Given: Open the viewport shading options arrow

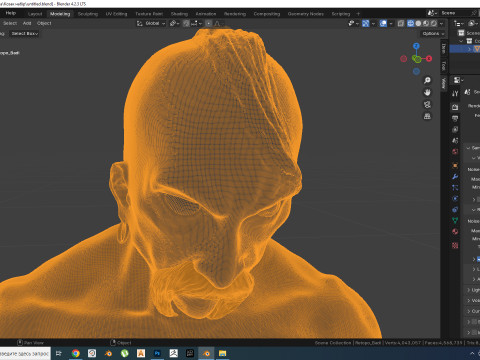Looking at the screenshot, I should pos(442,23).
